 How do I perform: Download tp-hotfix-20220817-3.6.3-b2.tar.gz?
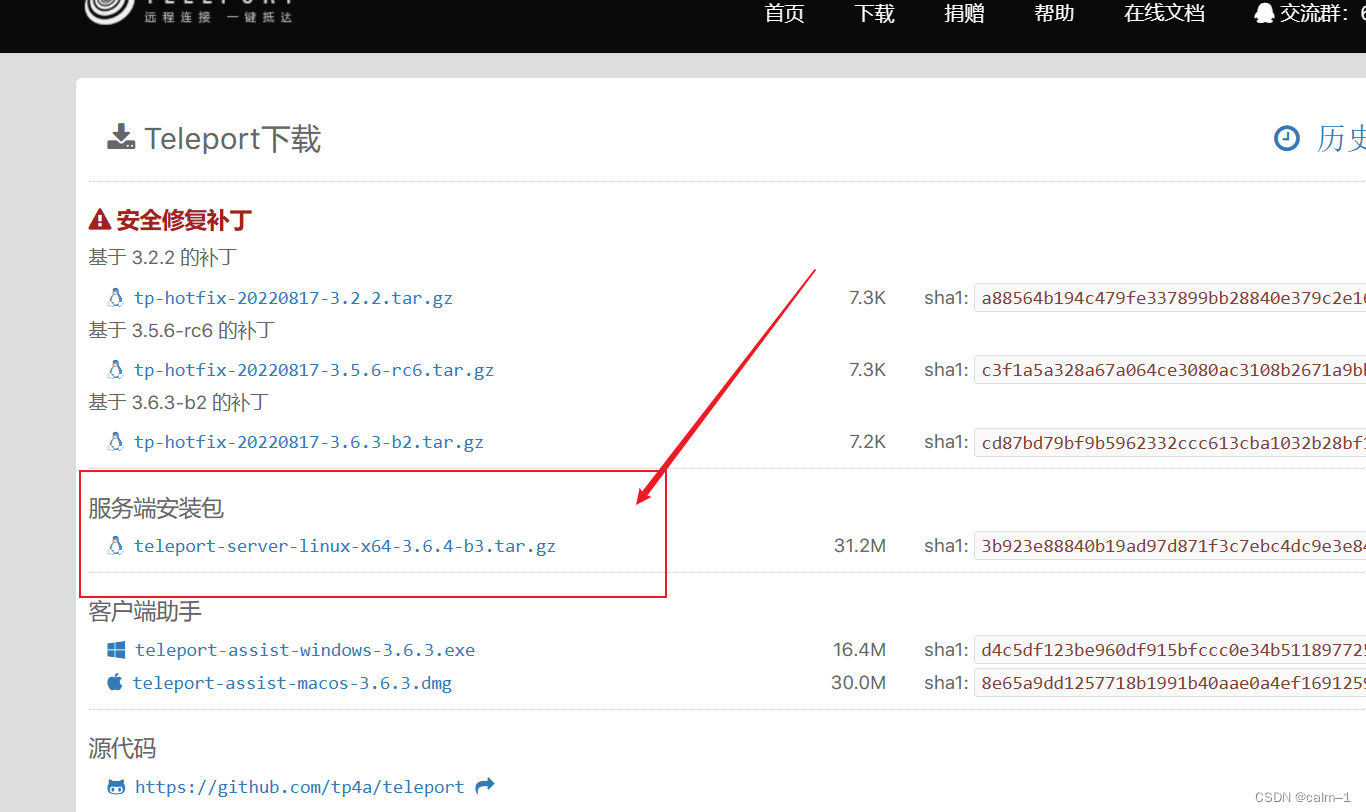pos(309,442)
